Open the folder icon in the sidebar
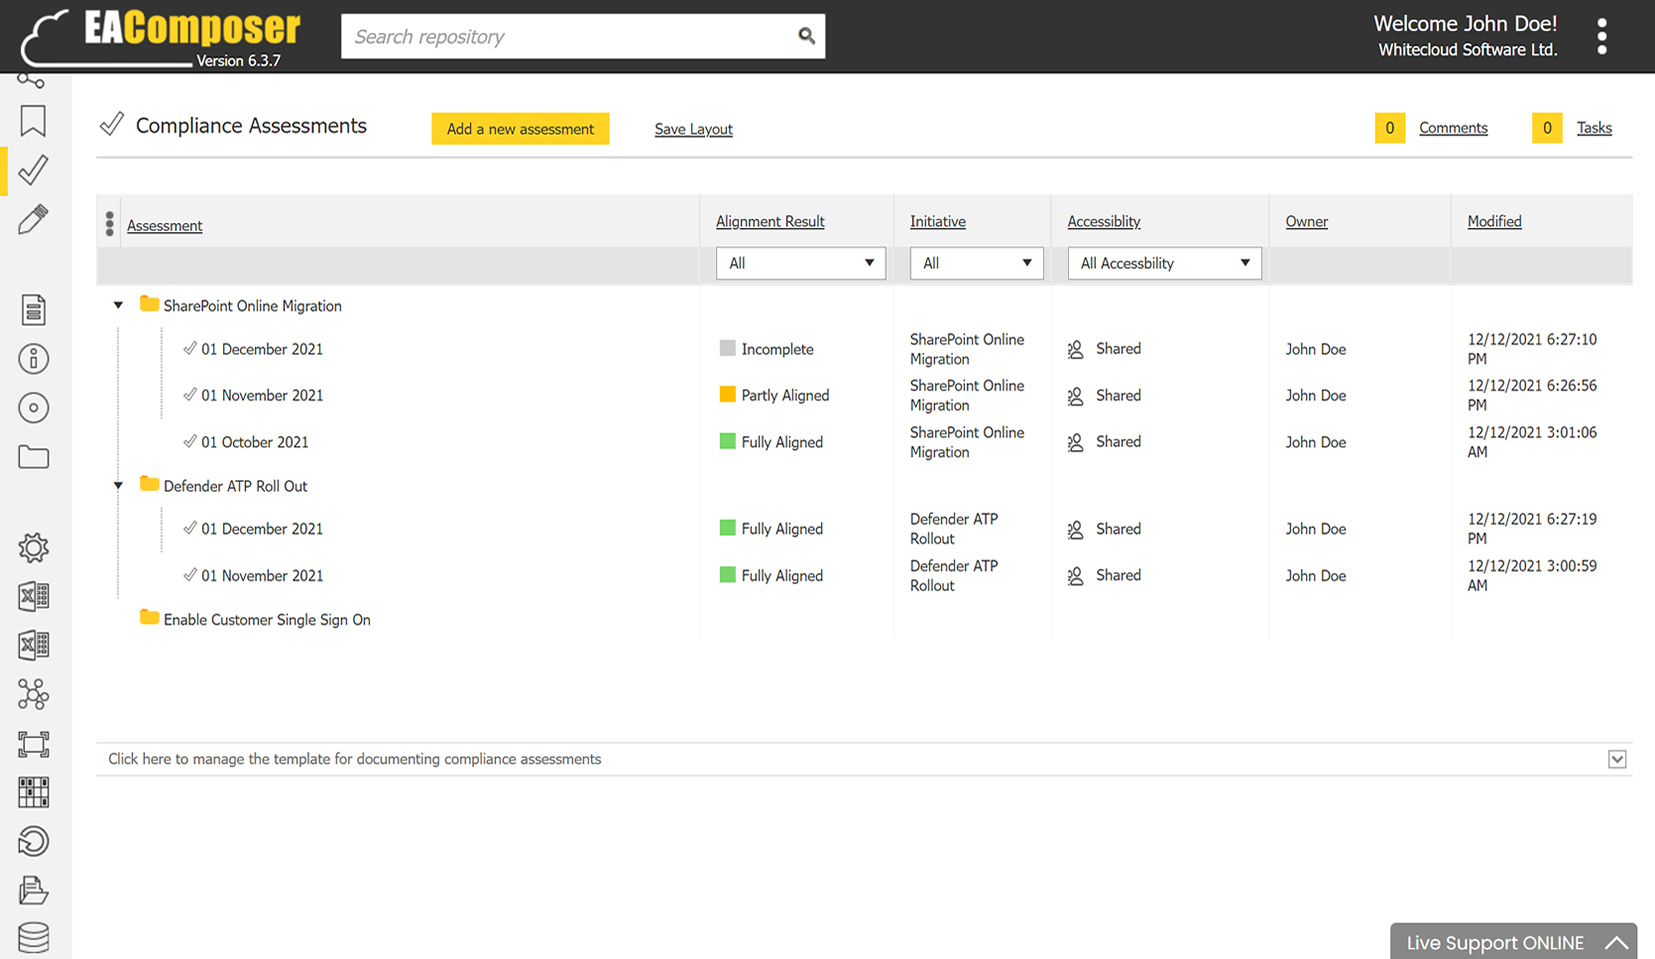This screenshot has width=1655, height=959. click(33, 457)
